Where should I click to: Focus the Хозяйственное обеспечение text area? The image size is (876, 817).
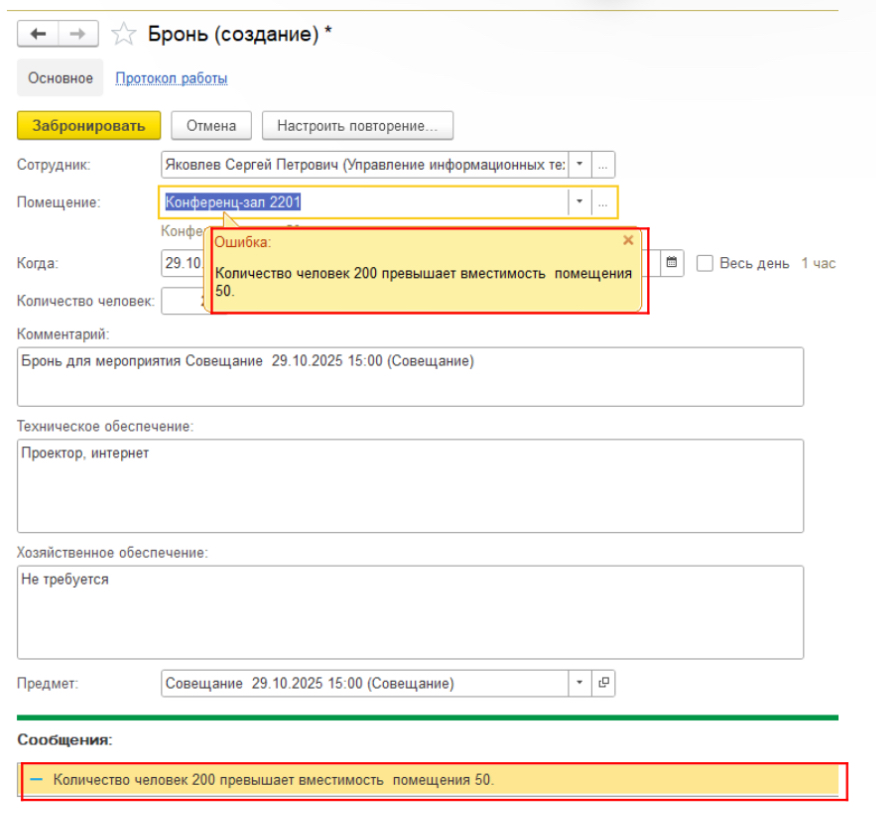(410, 612)
